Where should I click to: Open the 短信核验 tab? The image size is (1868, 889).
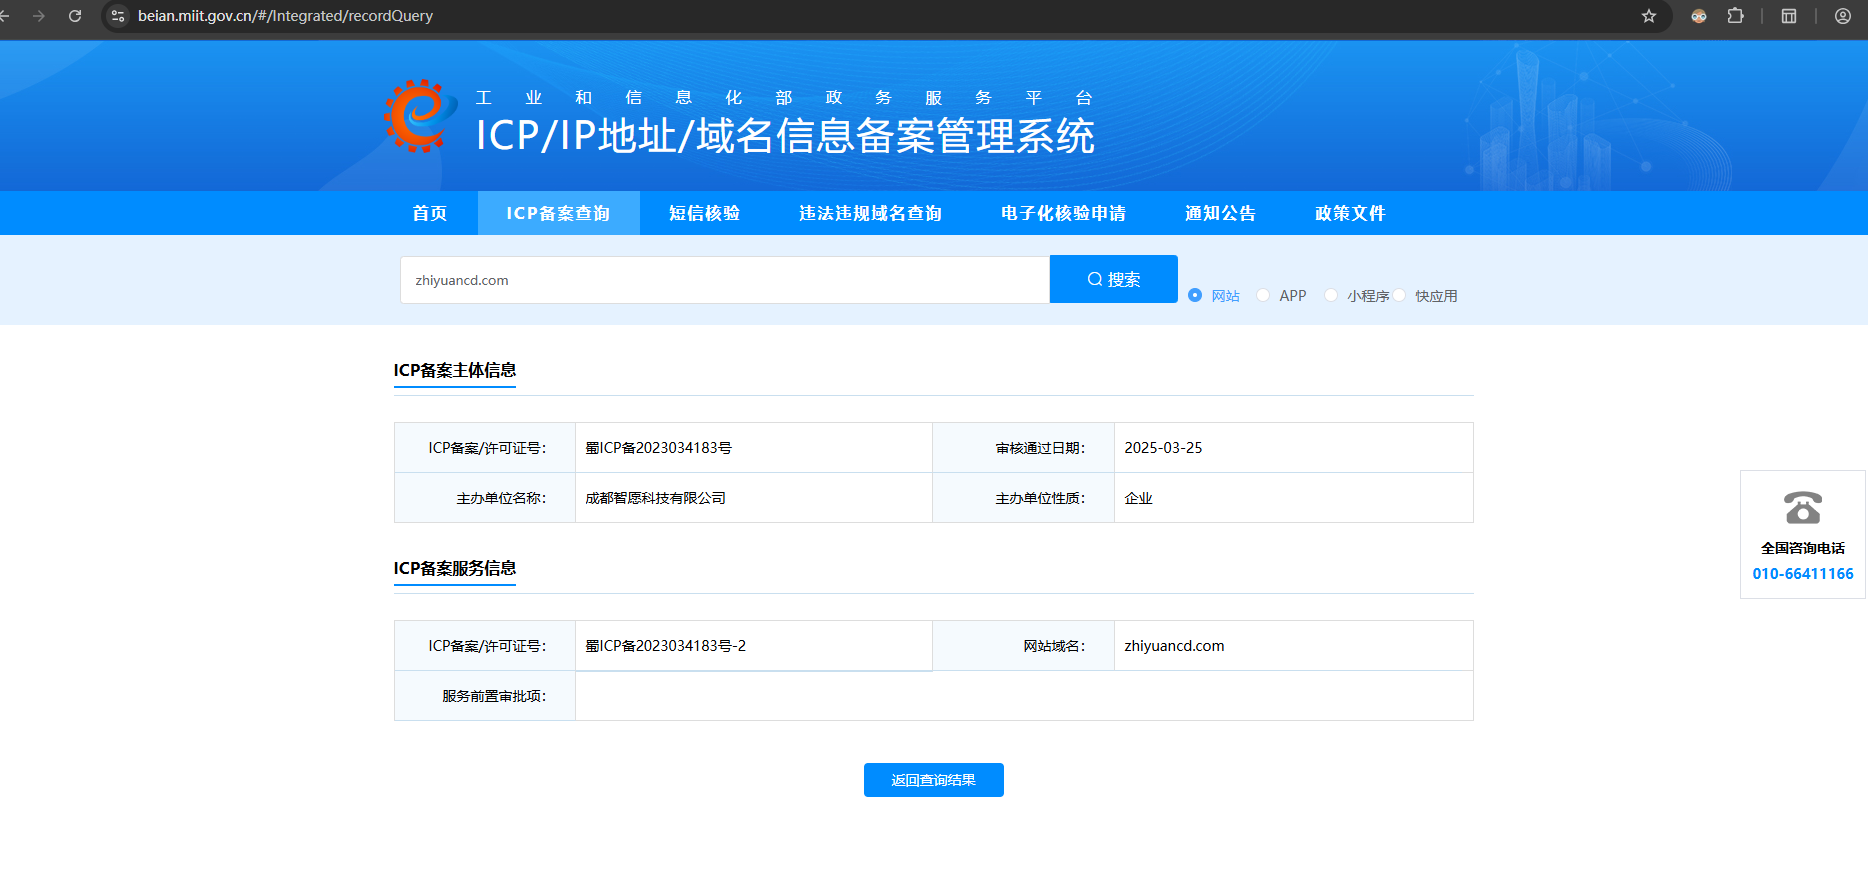coord(705,213)
